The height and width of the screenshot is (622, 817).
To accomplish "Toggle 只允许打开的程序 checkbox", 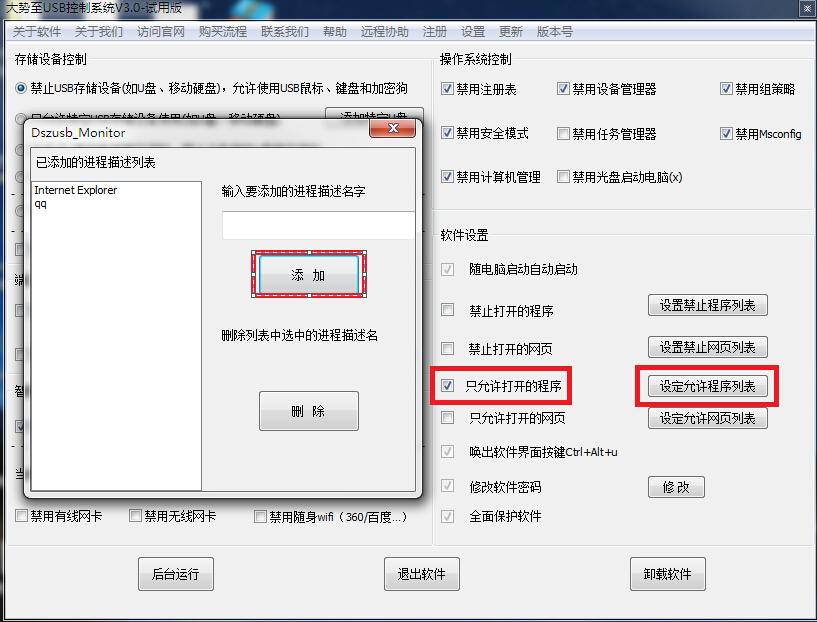I will pos(447,386).
